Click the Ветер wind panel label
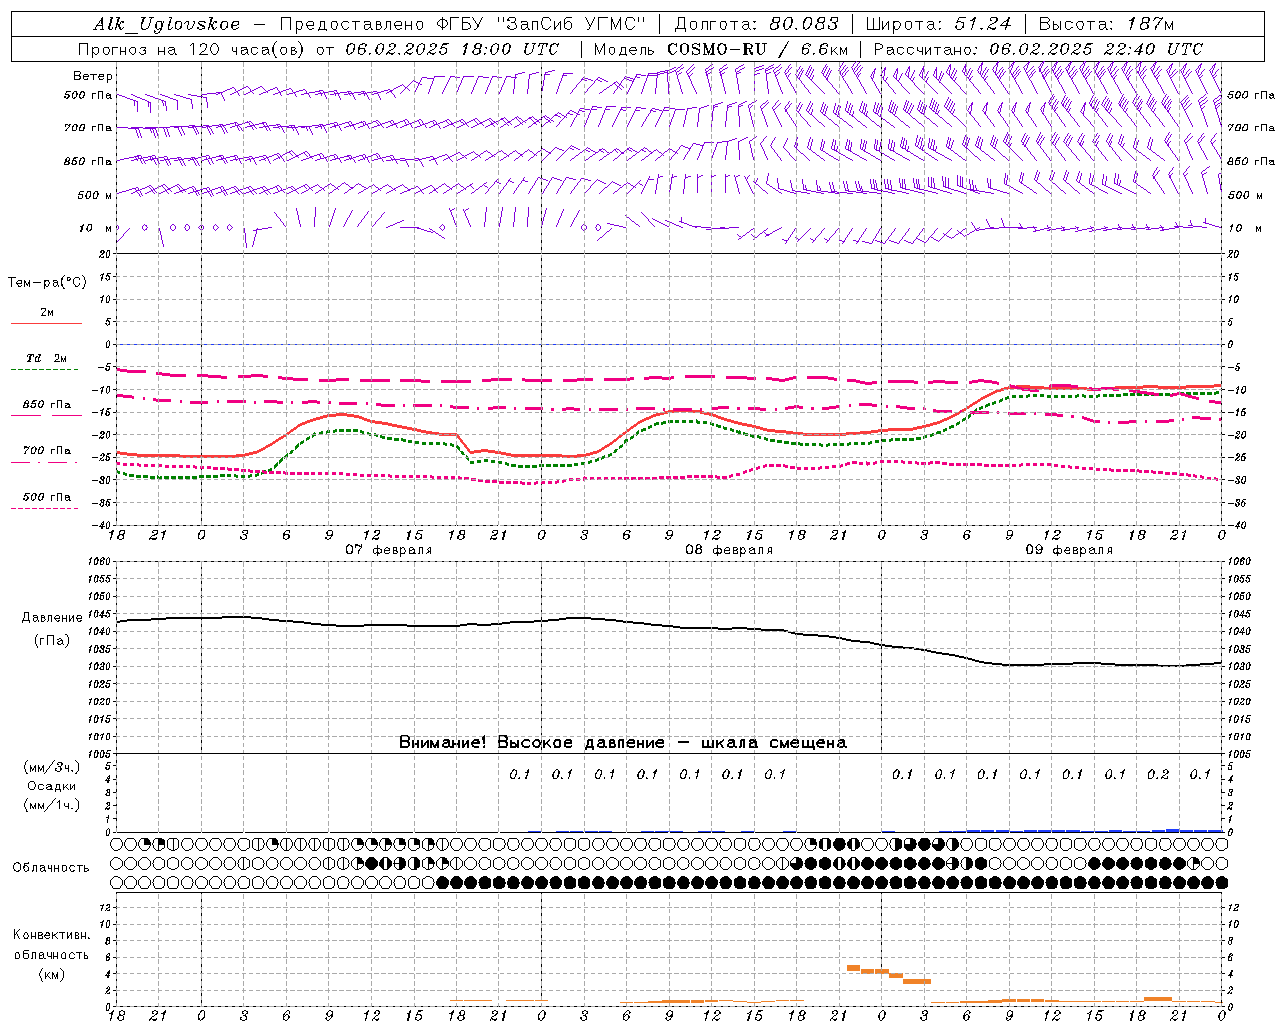 pos(93,76)
